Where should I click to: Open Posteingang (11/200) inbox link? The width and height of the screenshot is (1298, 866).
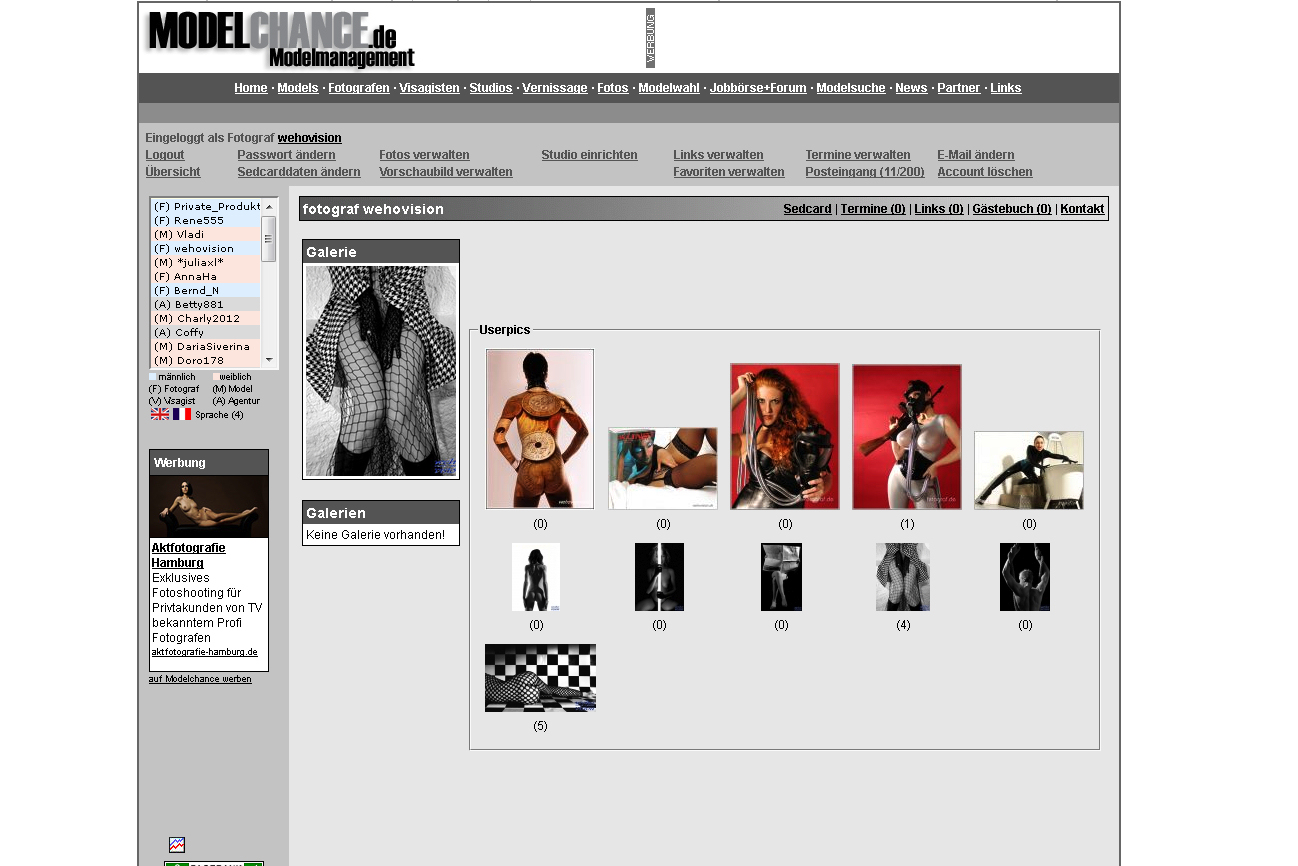(865, 172)
